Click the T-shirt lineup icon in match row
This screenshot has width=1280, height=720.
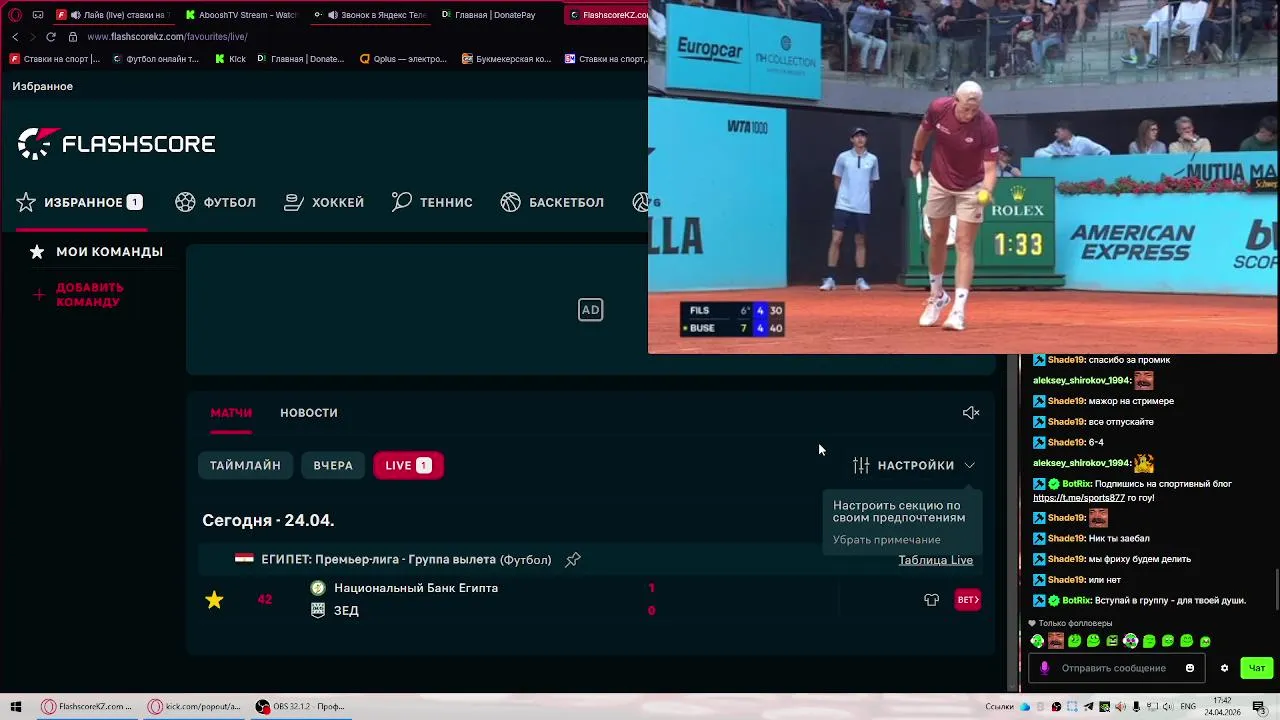[x=931, y=600]
